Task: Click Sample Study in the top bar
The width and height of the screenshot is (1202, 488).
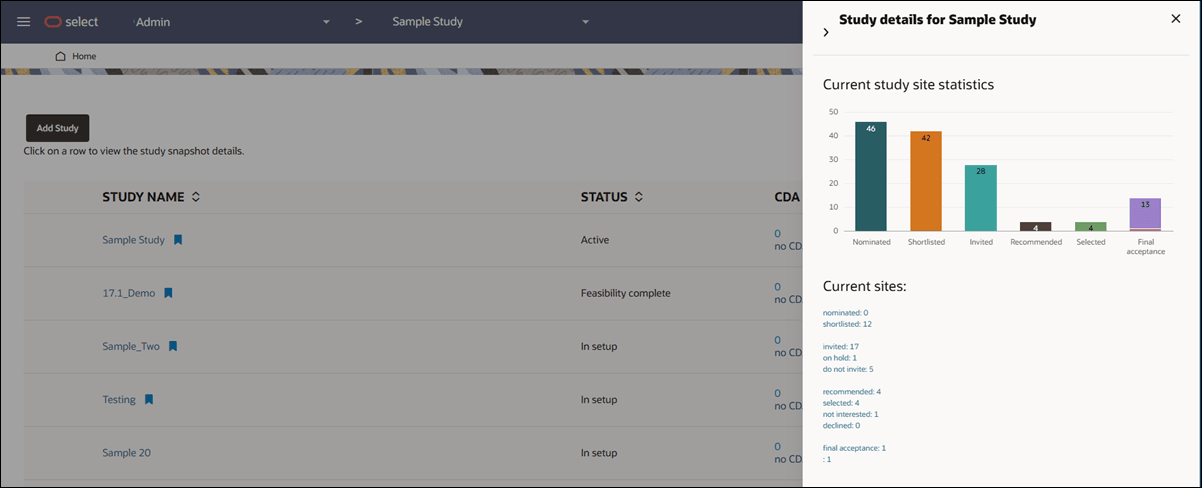Action: tap(427, 22)
